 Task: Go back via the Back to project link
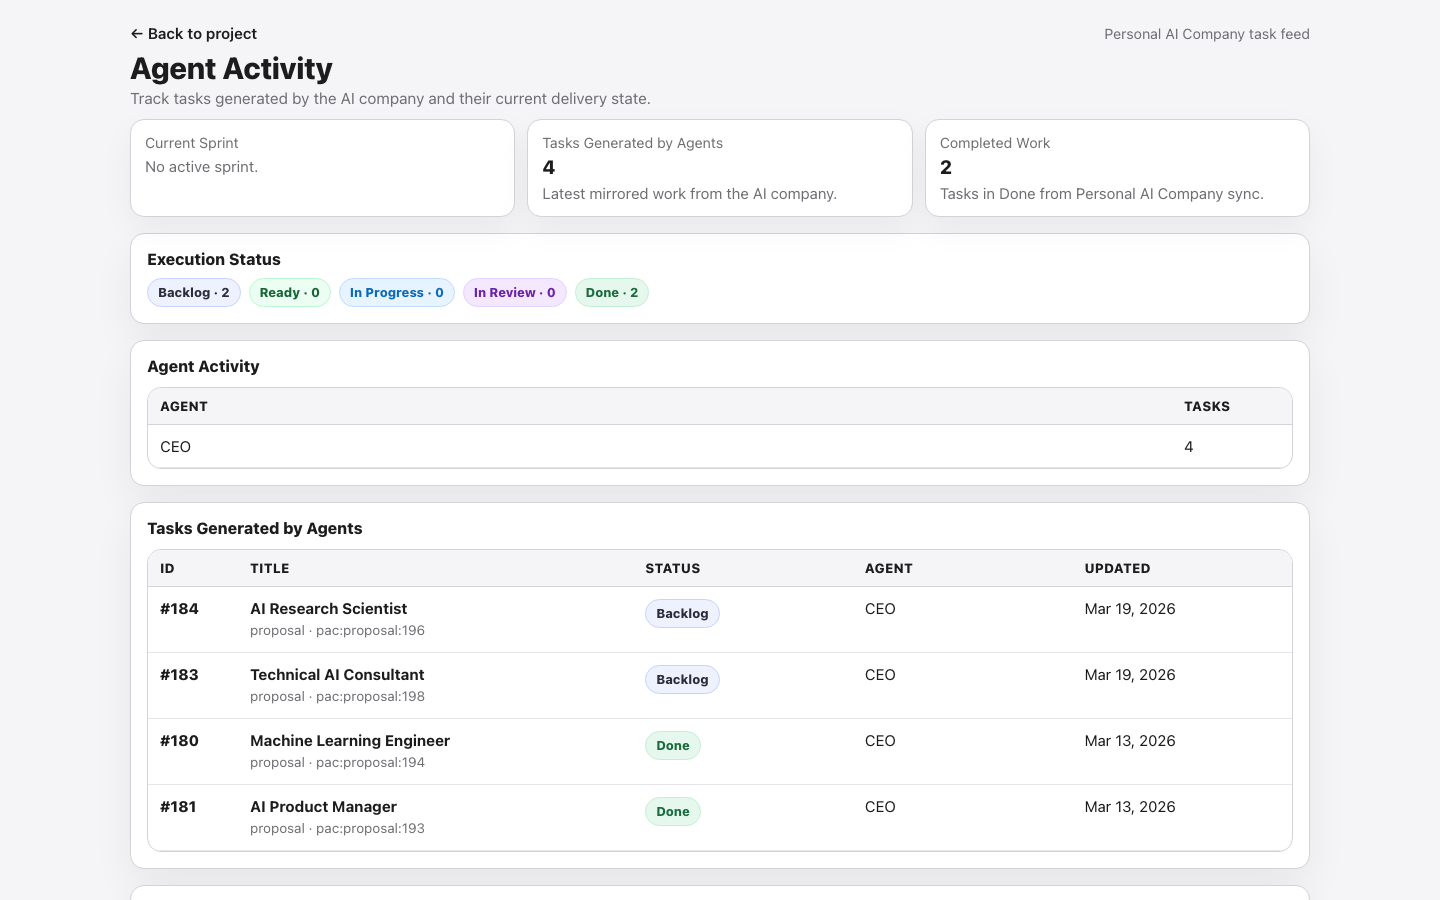(194, 34)
